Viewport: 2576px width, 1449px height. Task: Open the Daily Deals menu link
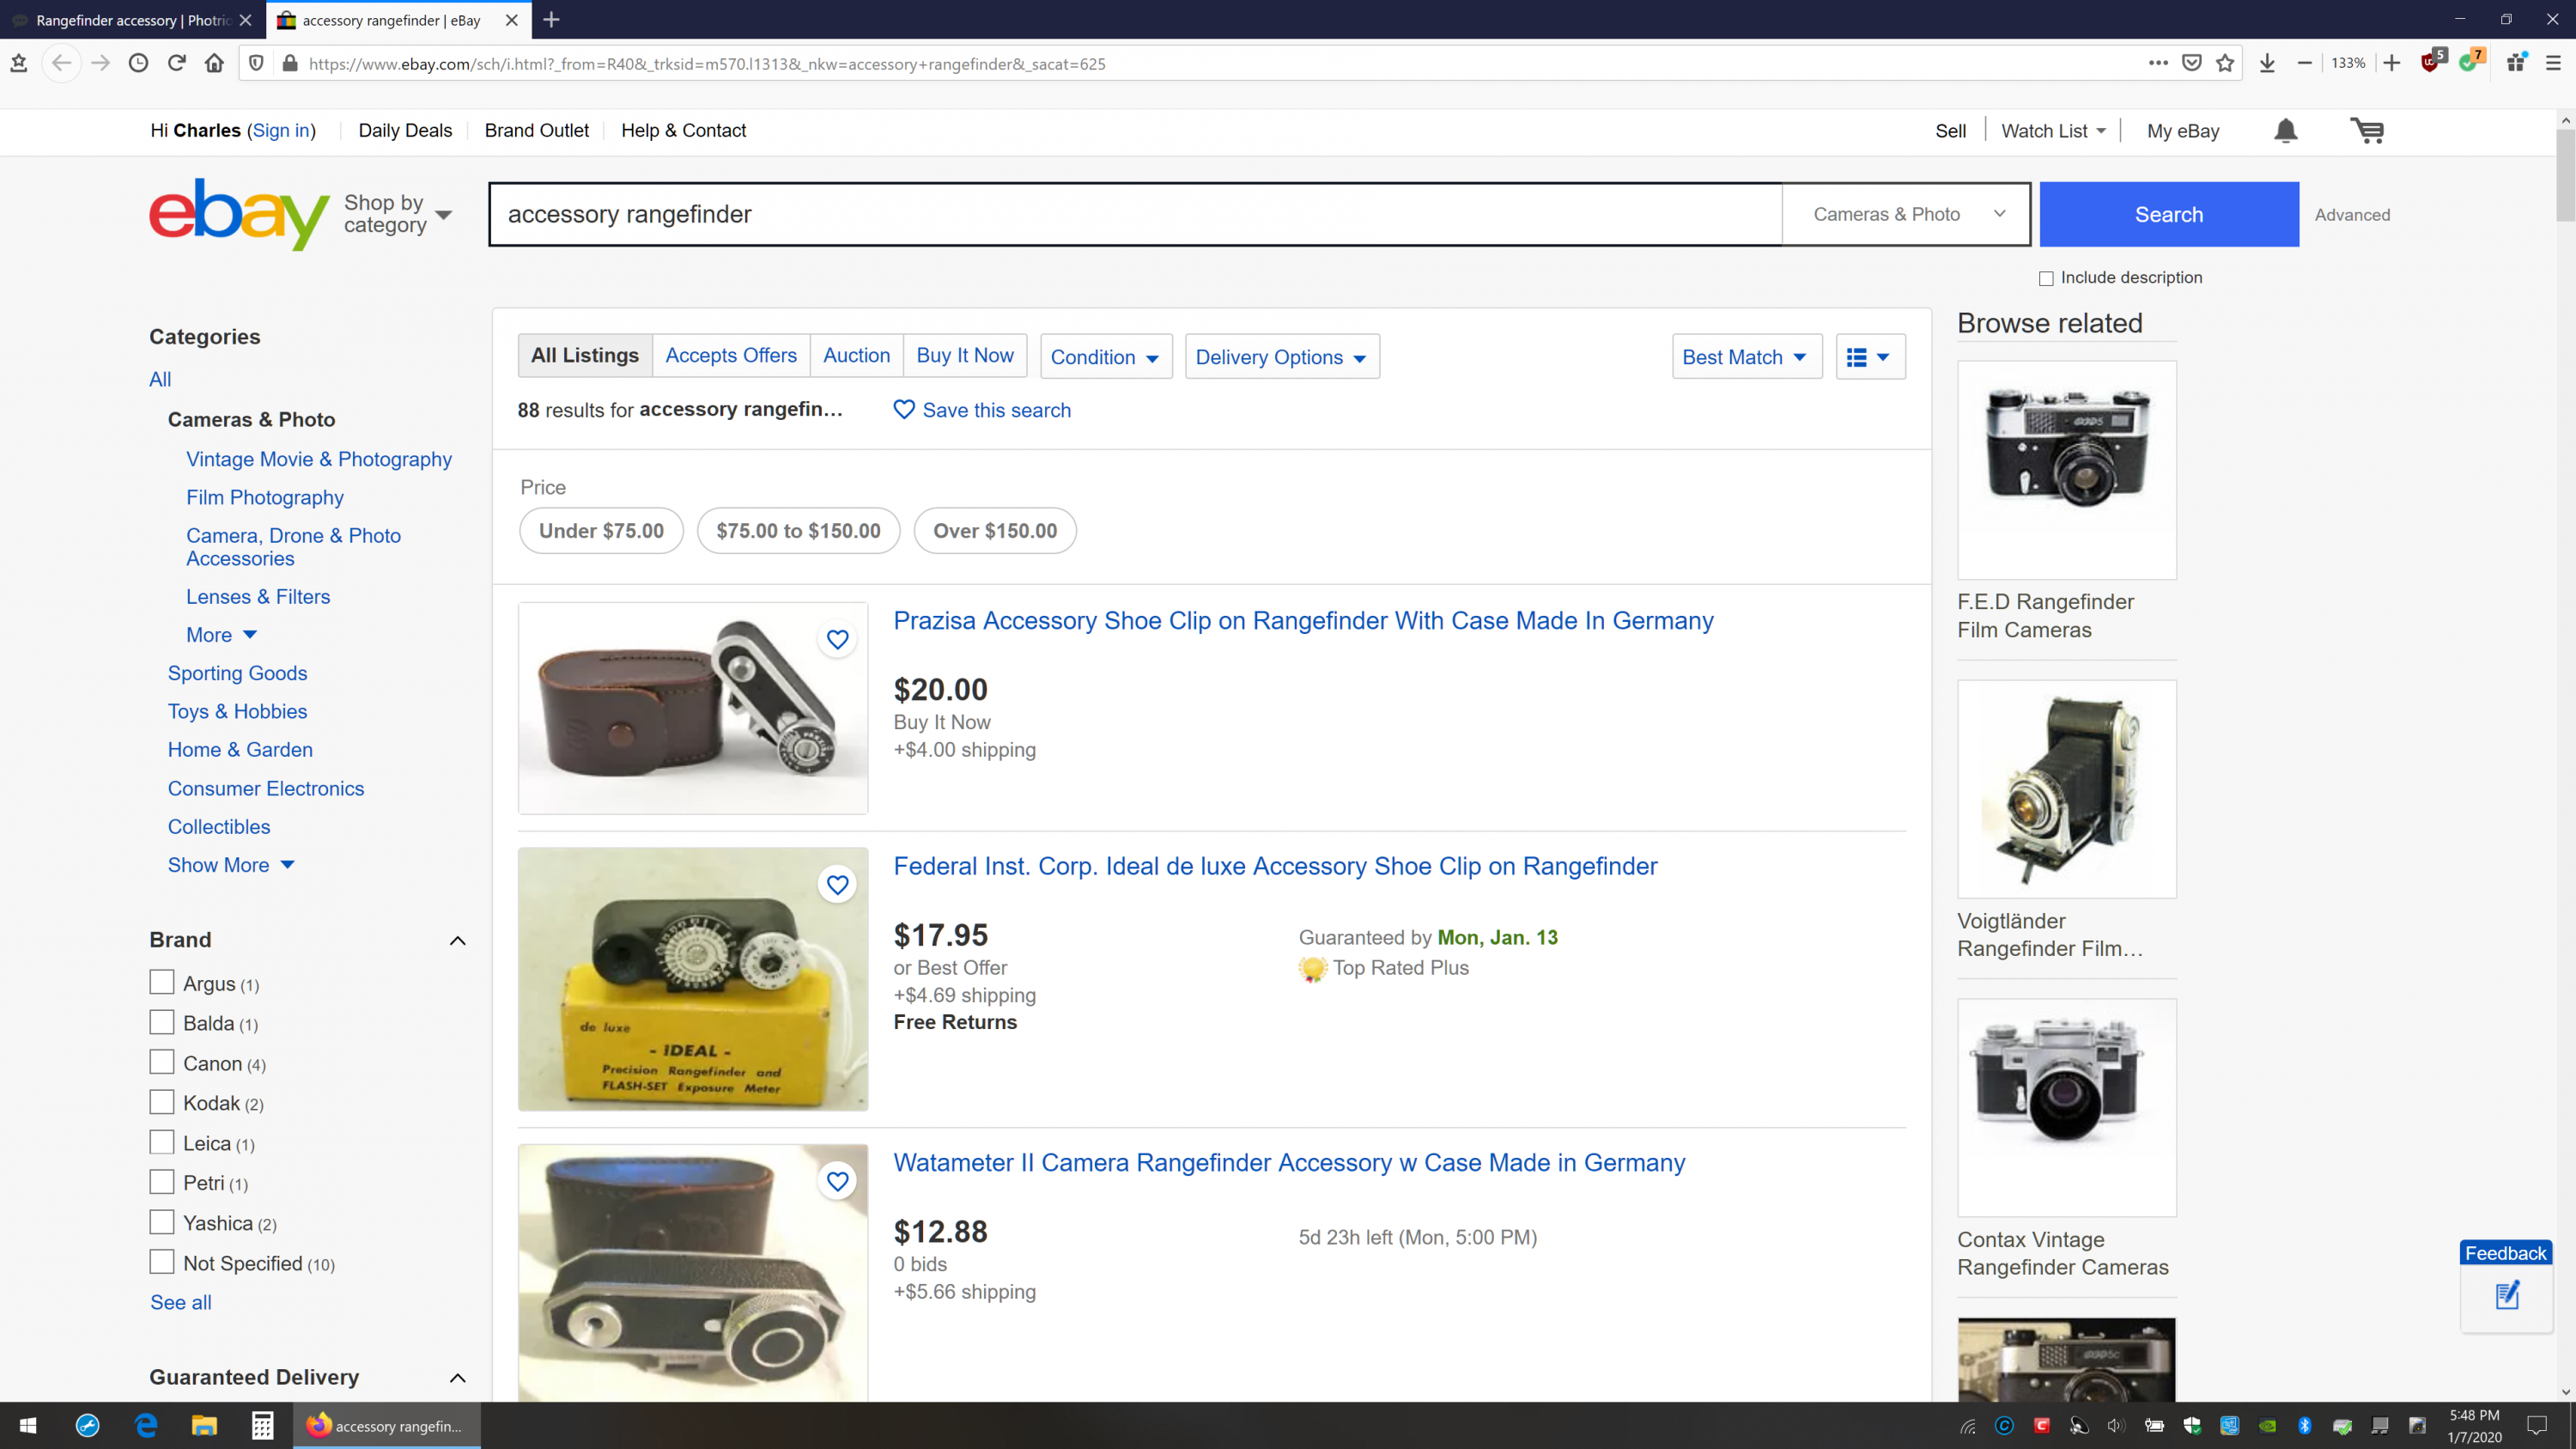[x=405, y=131]
